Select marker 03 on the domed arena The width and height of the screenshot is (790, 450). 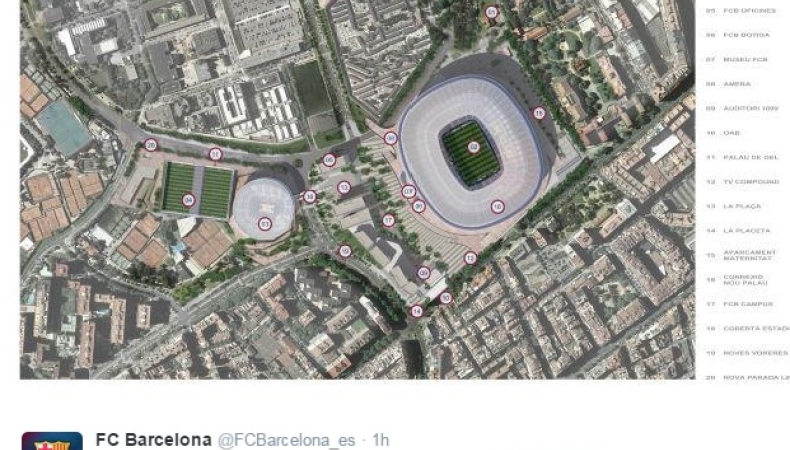click(265, 223)
